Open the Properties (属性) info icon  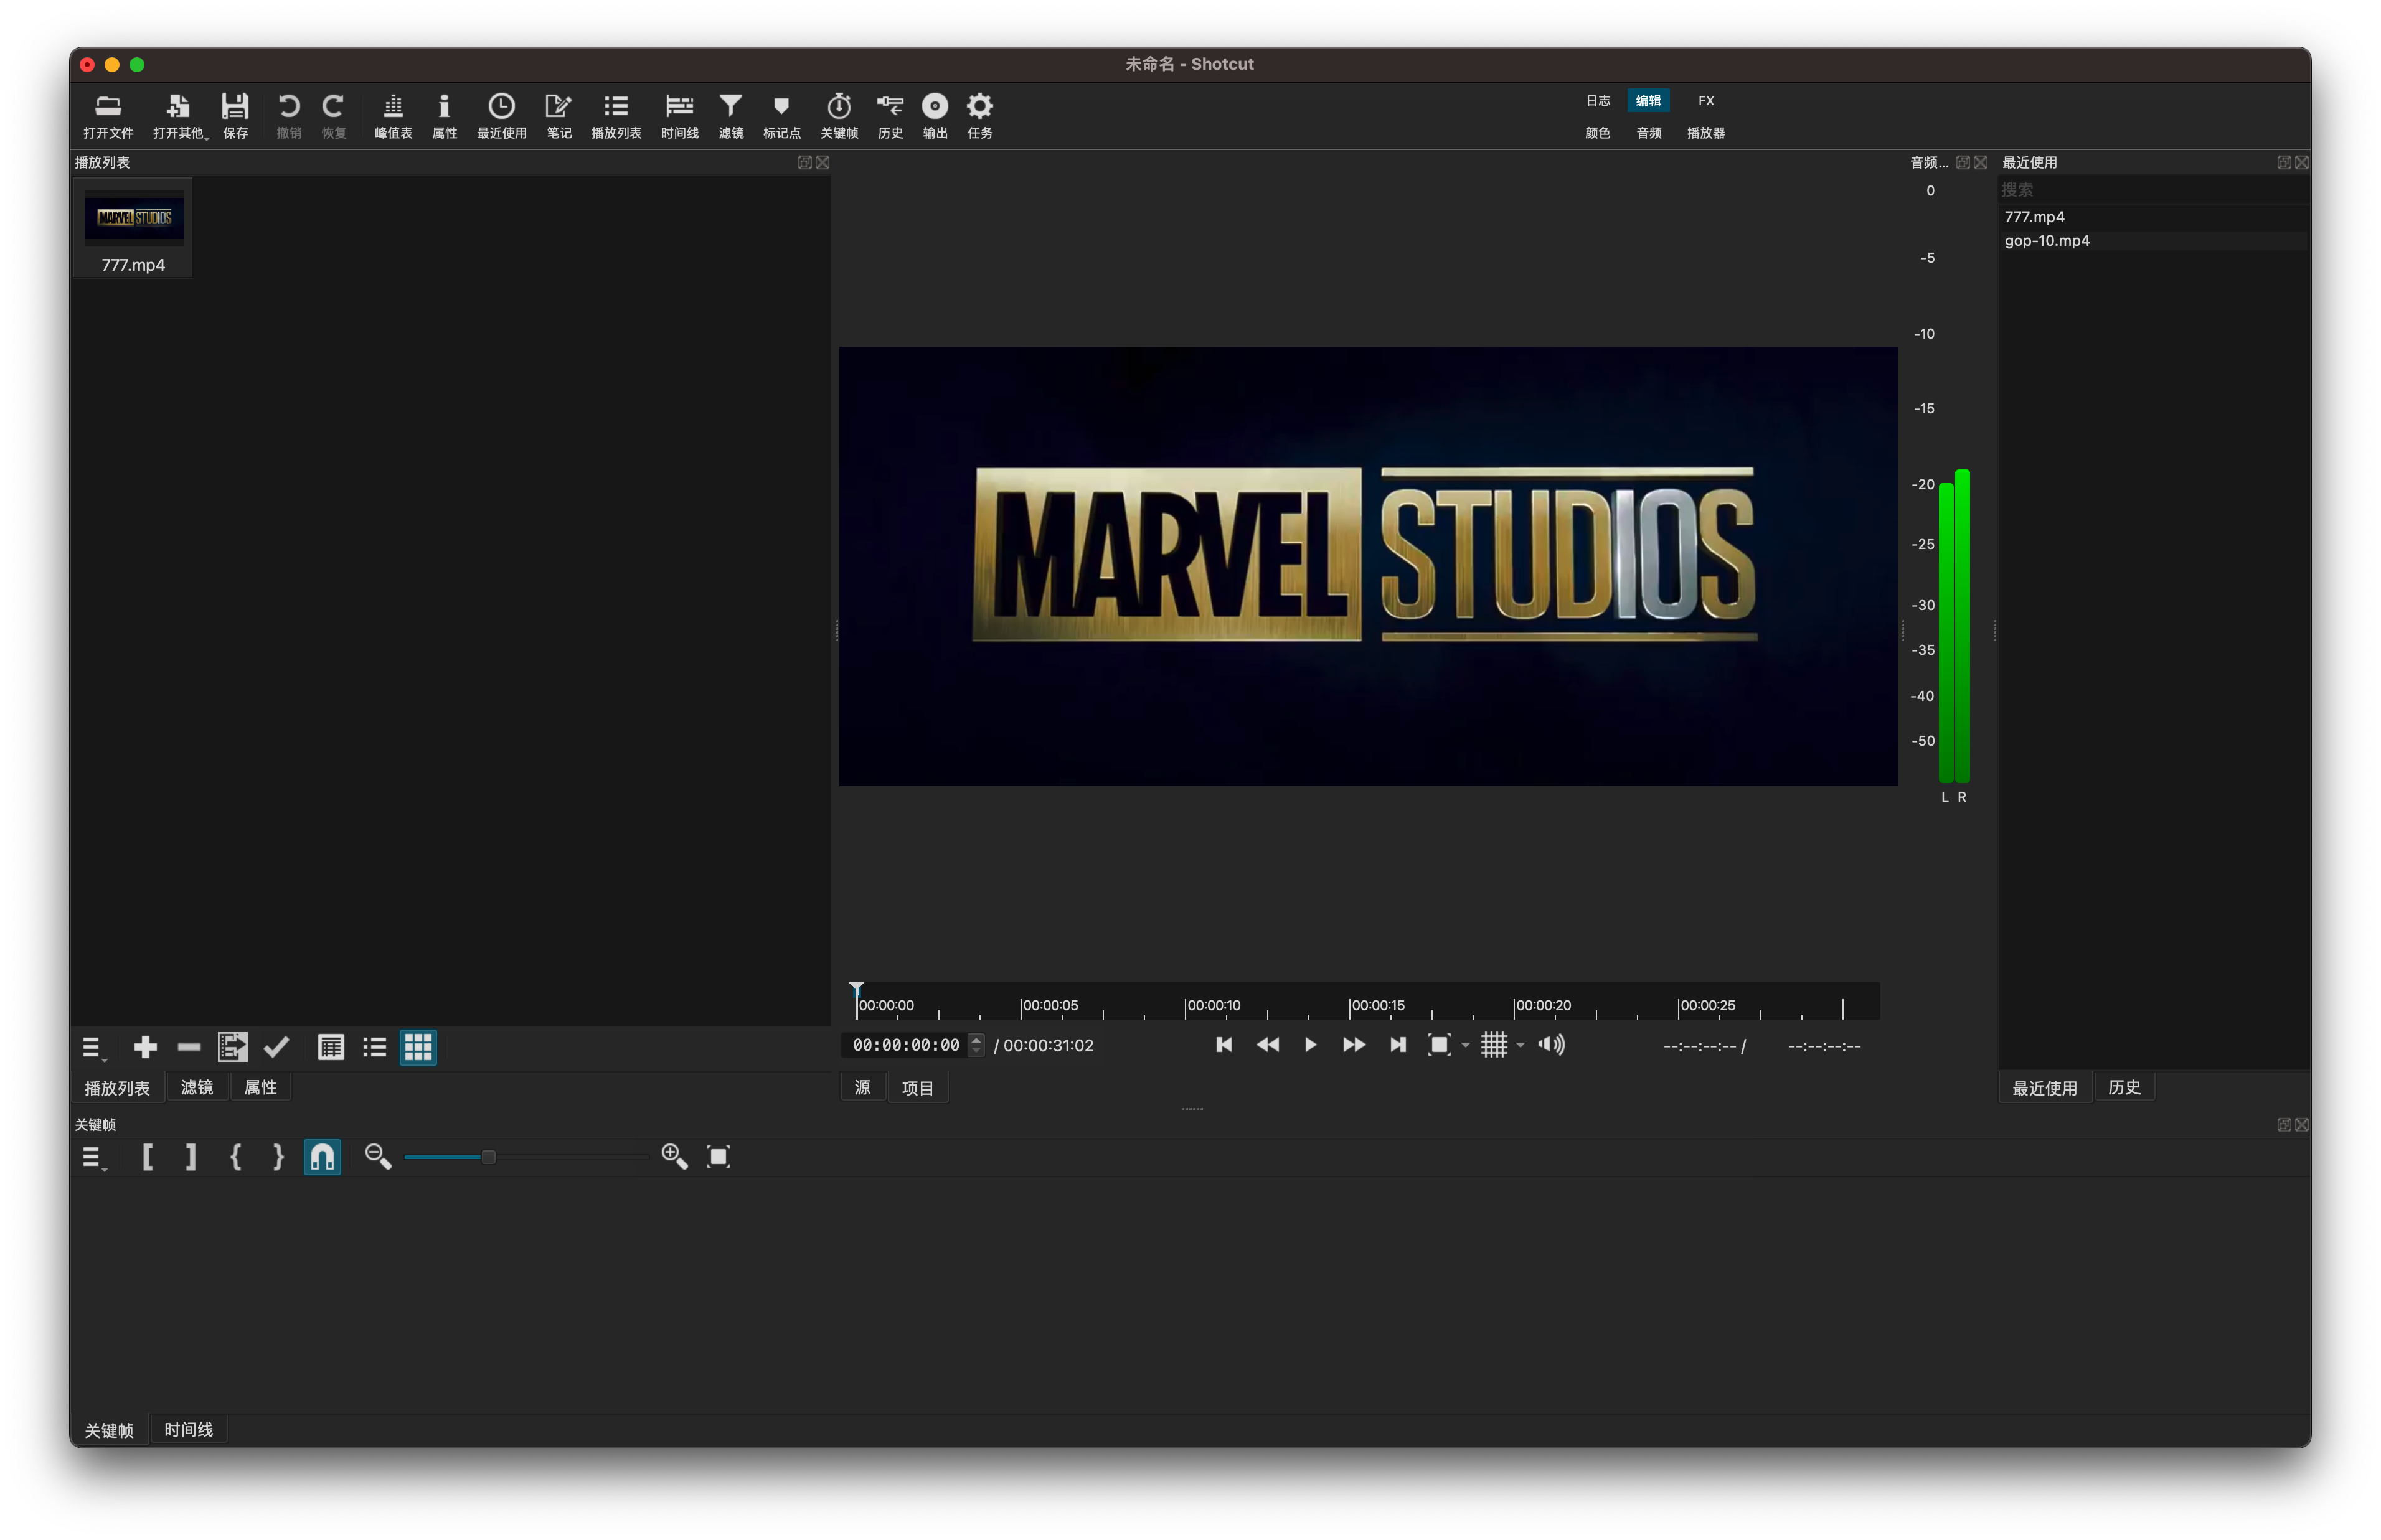click(x=444, y=115)
